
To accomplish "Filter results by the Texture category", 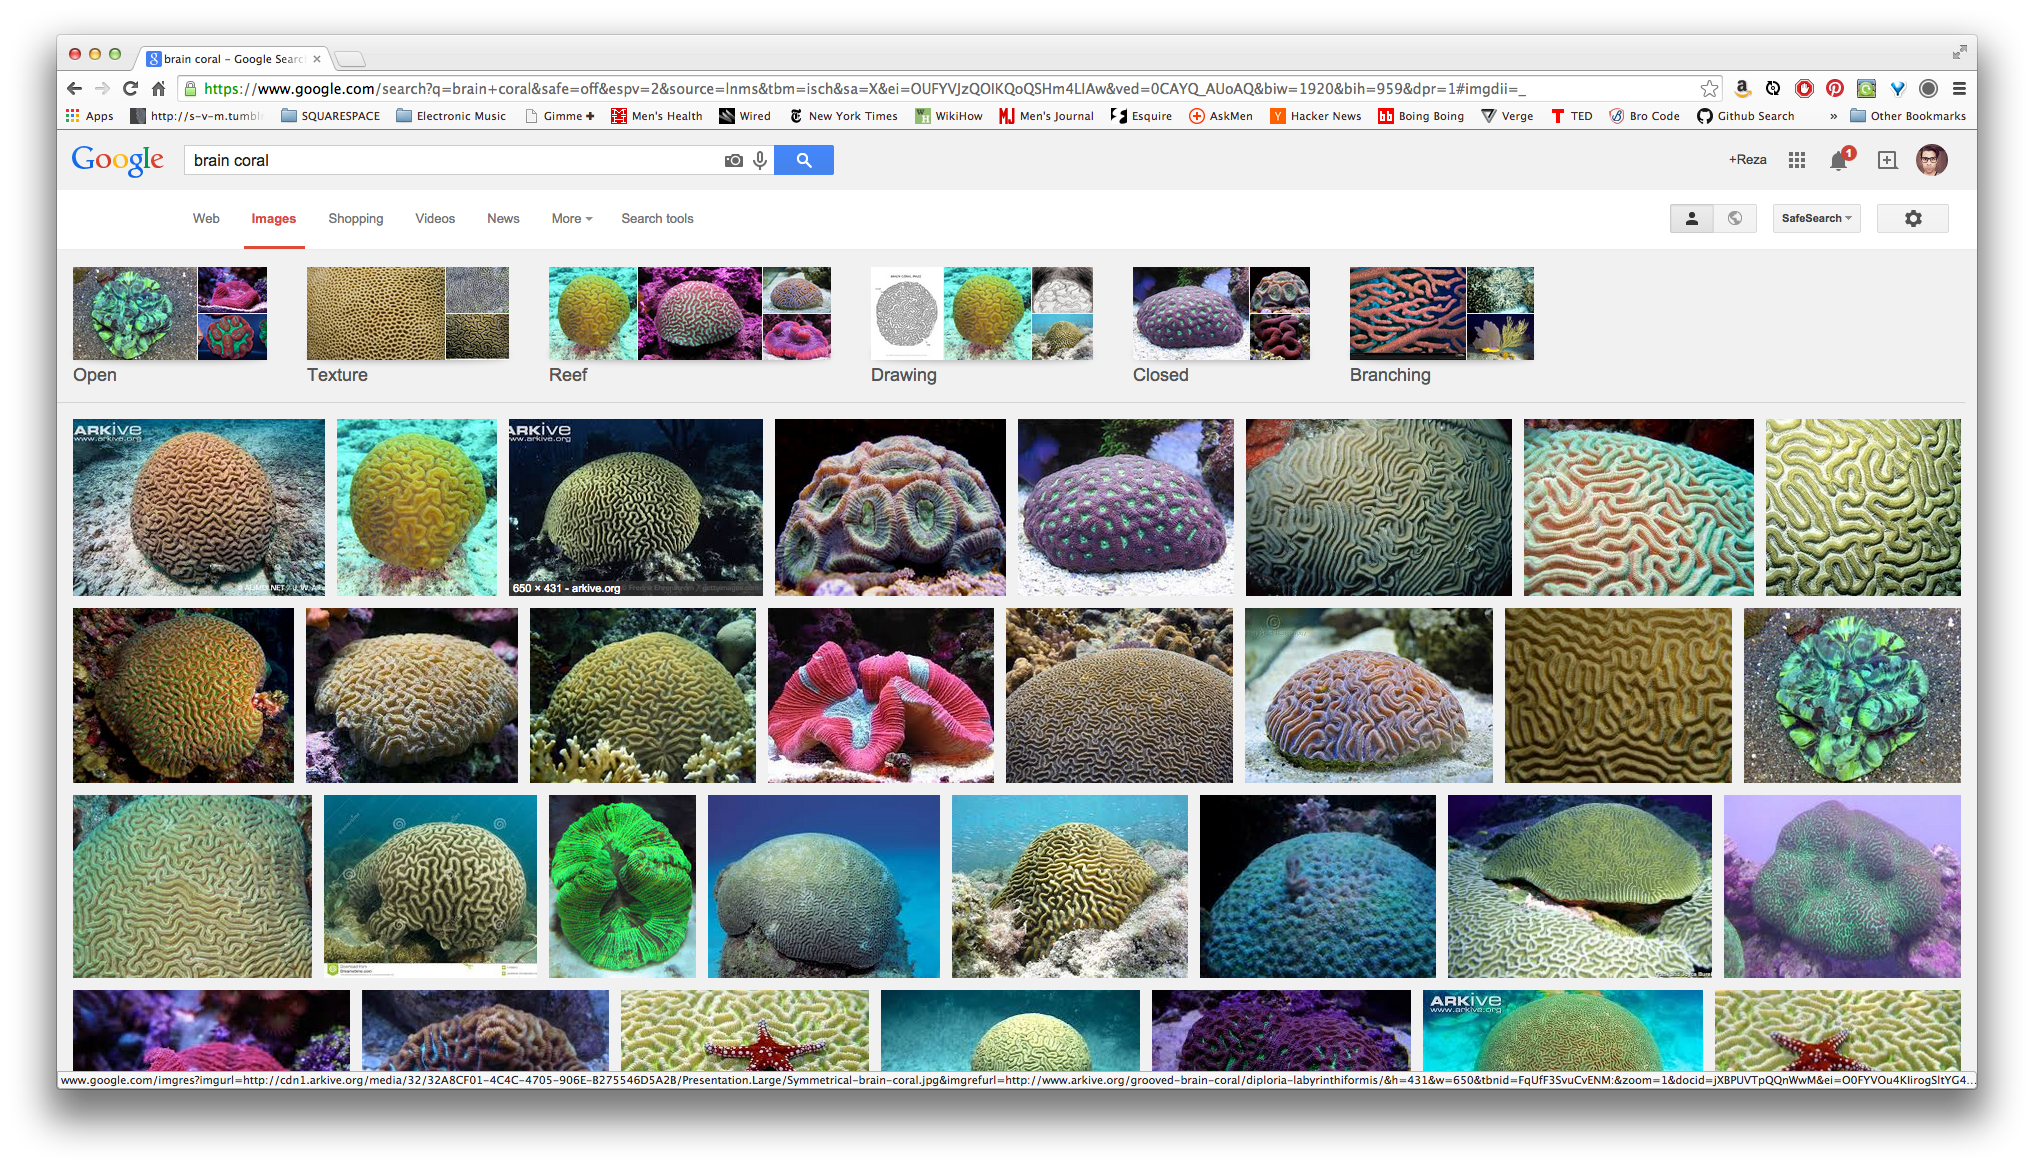I will pyautogui.click(x=408, y=325).
